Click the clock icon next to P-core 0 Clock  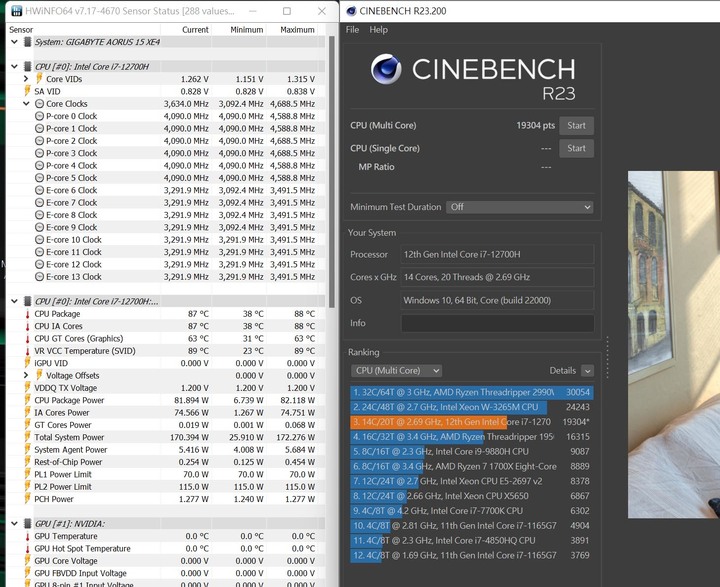click(39, 116)
